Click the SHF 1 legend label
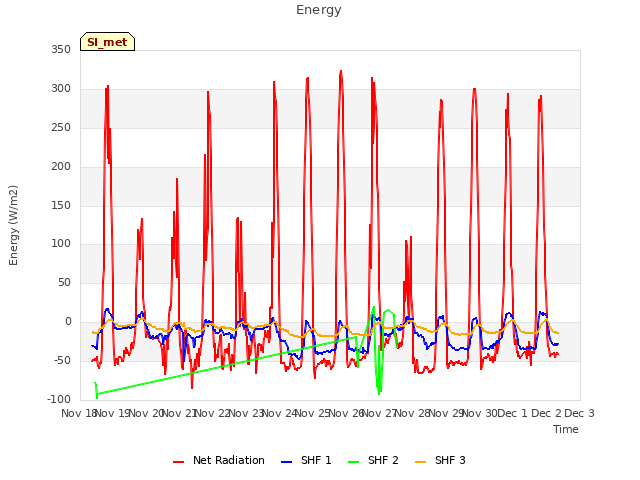 tap(316, 460)
